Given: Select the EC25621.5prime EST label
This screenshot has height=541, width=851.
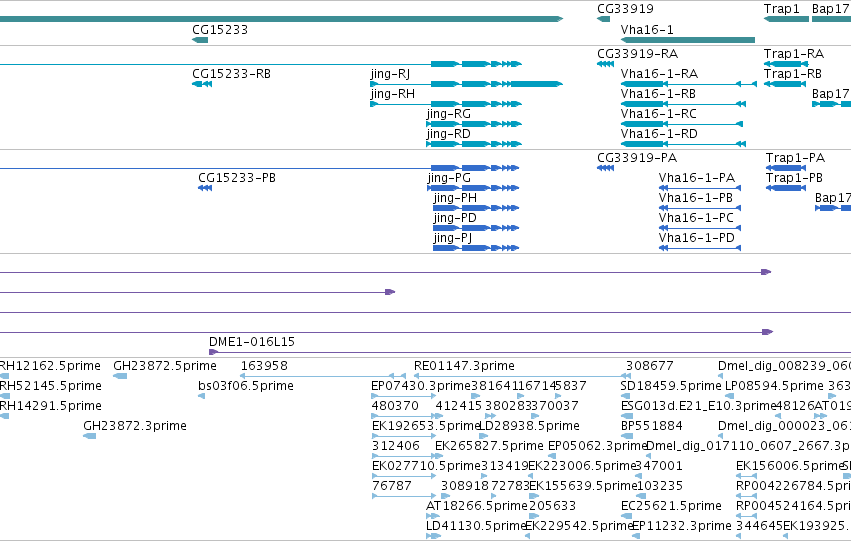Looking at the screenshot, I should coord(671,506).
